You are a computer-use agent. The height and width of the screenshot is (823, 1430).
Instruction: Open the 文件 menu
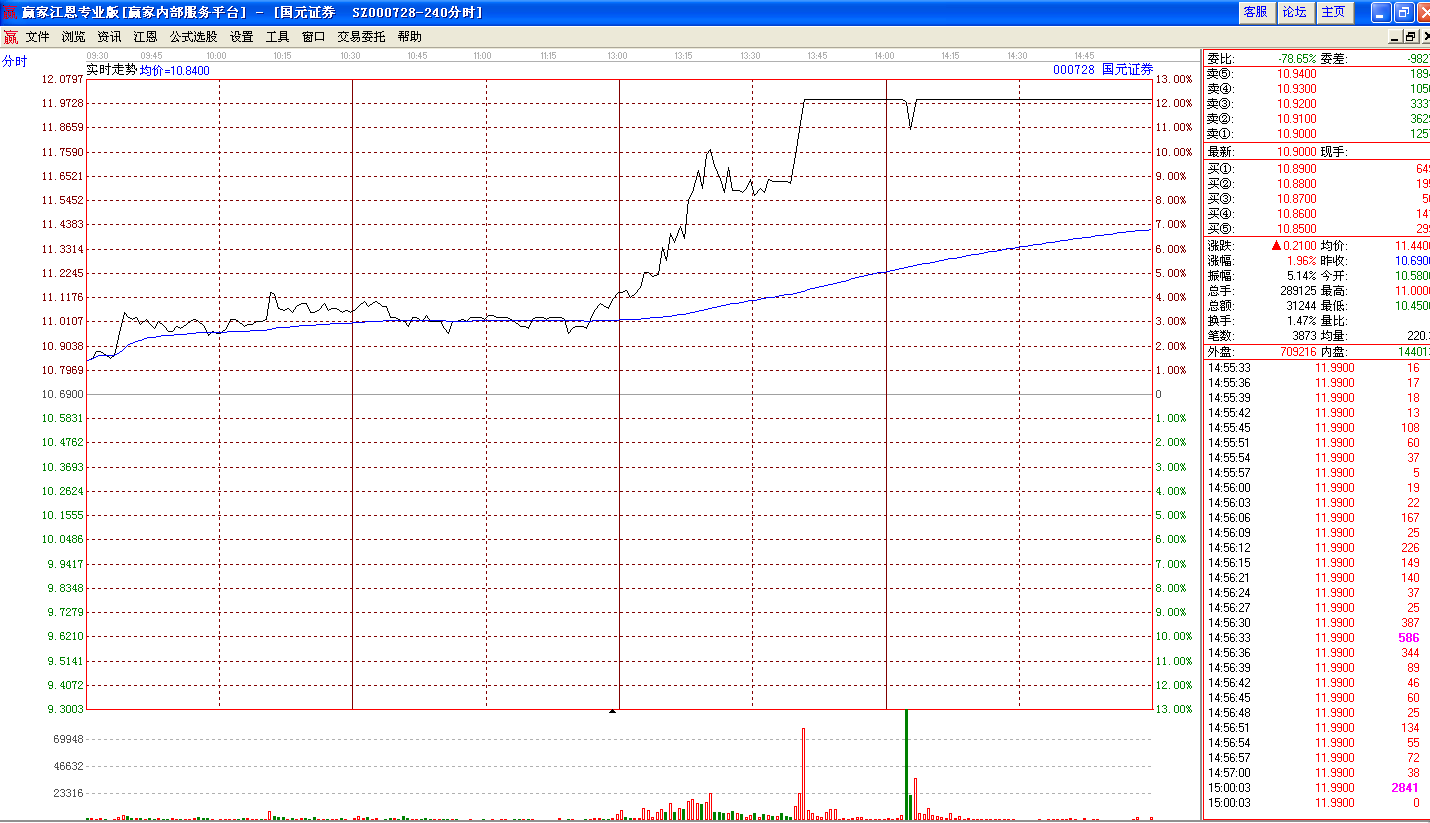click(37, 37)
